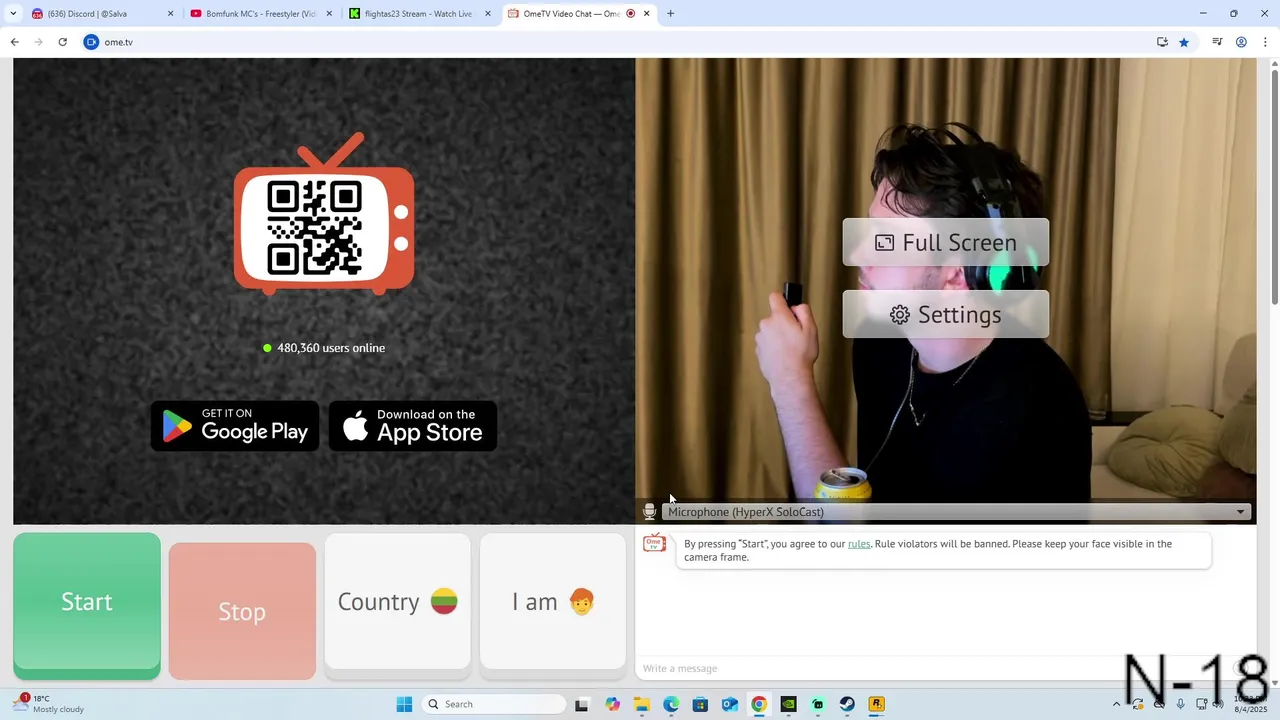This screenshot has height=720, width=1280.
Task: Open File Explorer from the taskbar
Action: pos(641,704)
